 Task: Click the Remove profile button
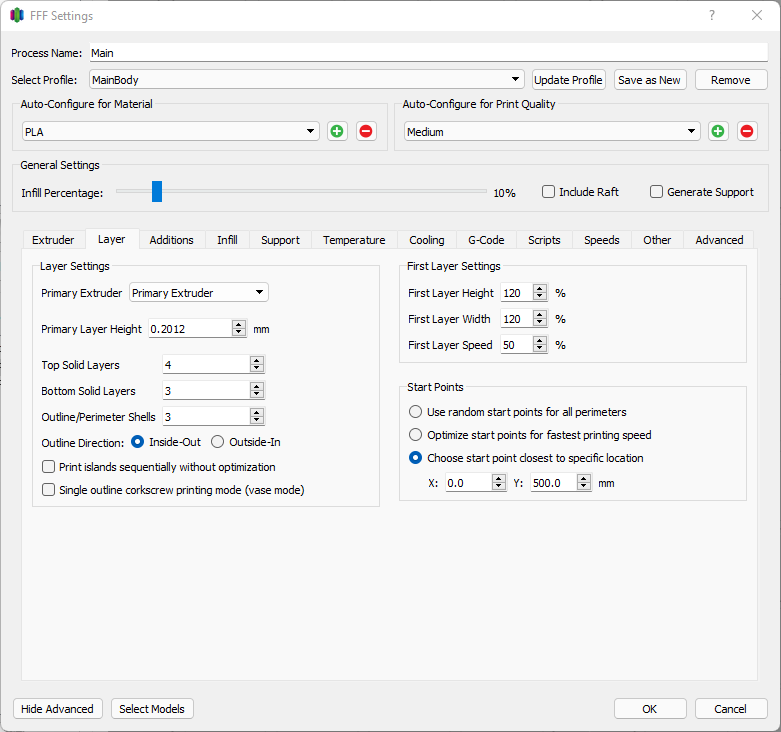[731, 80]
